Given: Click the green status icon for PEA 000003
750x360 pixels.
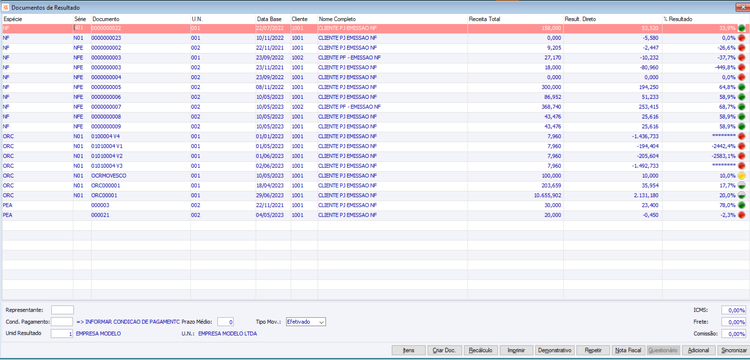Looking at the screenshot, I should pyautogui.click(x=741, y=205).
